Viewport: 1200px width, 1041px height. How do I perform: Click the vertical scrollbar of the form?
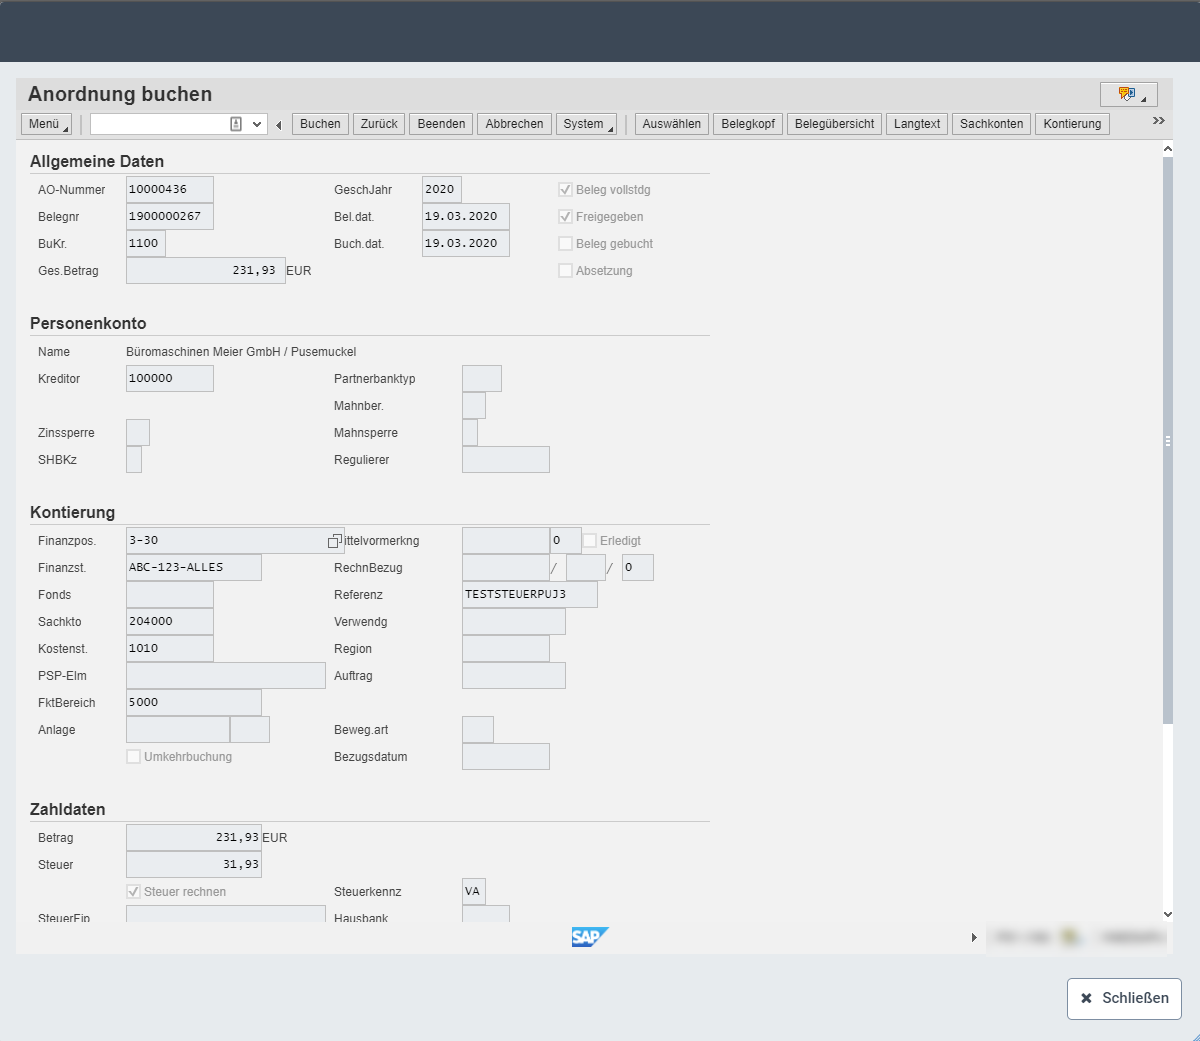pyautogui.click(x=1167, y=440)
